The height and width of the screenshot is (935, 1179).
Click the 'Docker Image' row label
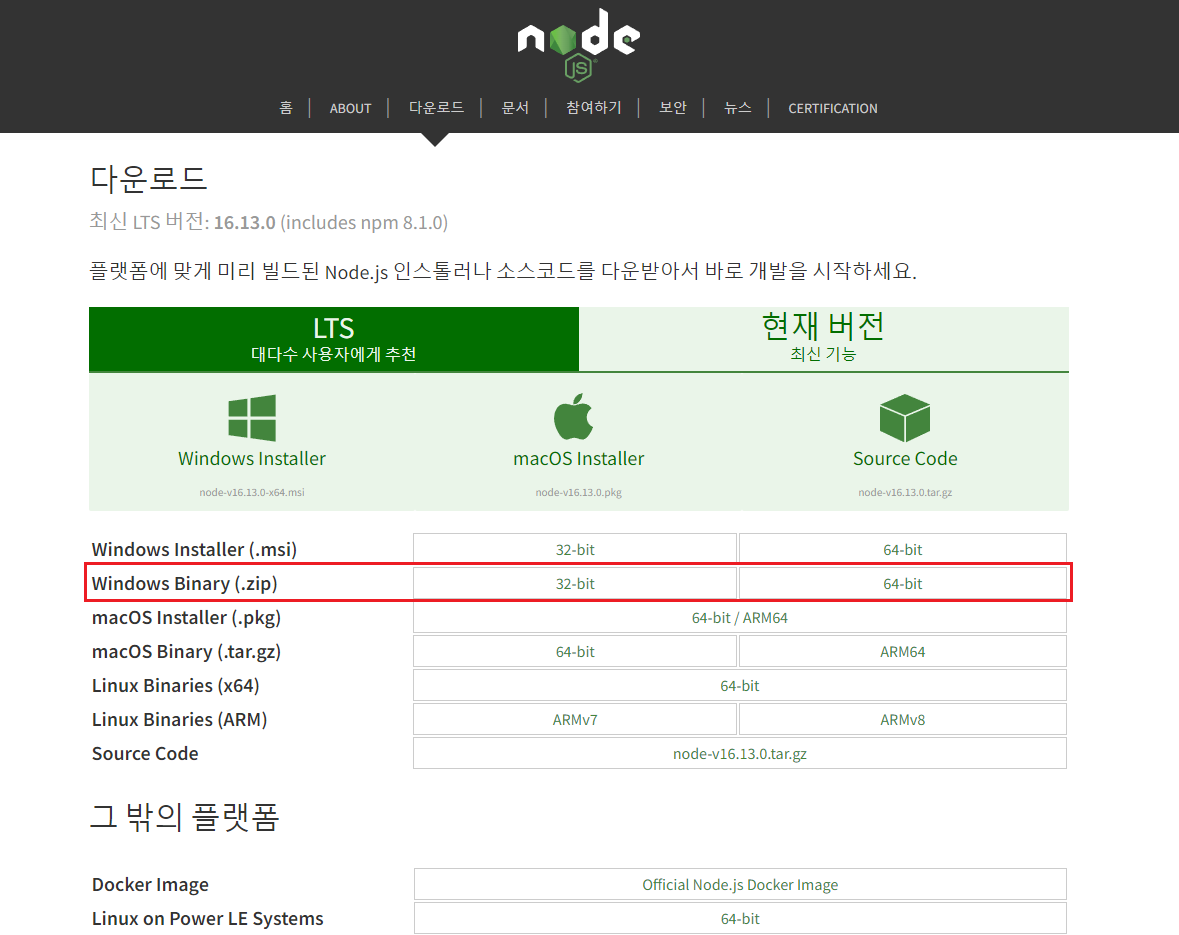(150, 885)
